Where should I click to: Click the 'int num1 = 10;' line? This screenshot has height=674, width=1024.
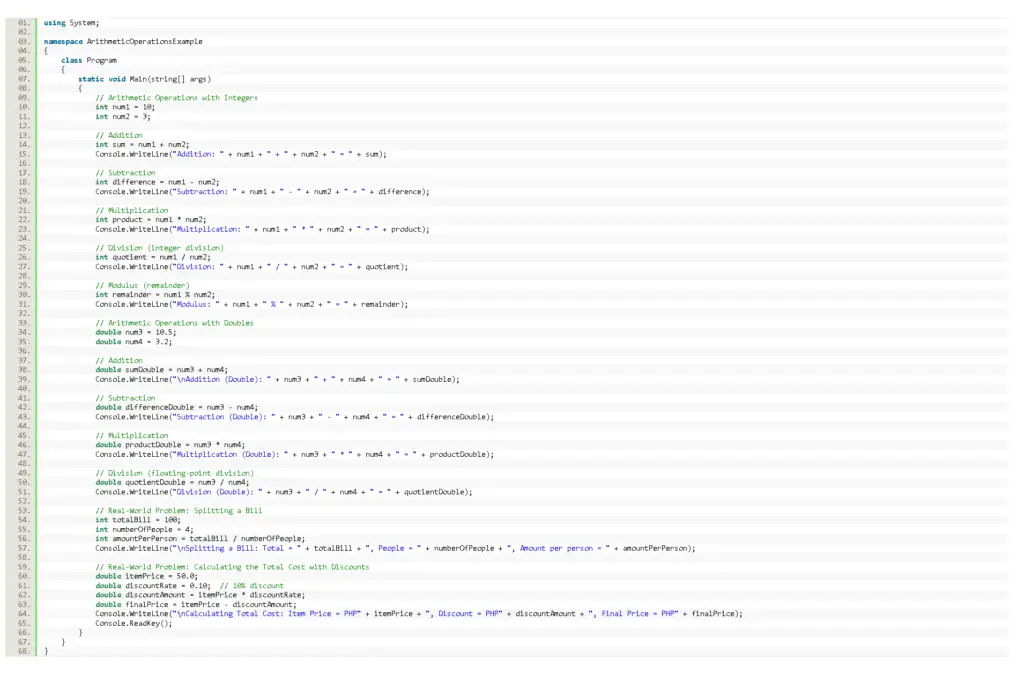click(x=125, y=108)
